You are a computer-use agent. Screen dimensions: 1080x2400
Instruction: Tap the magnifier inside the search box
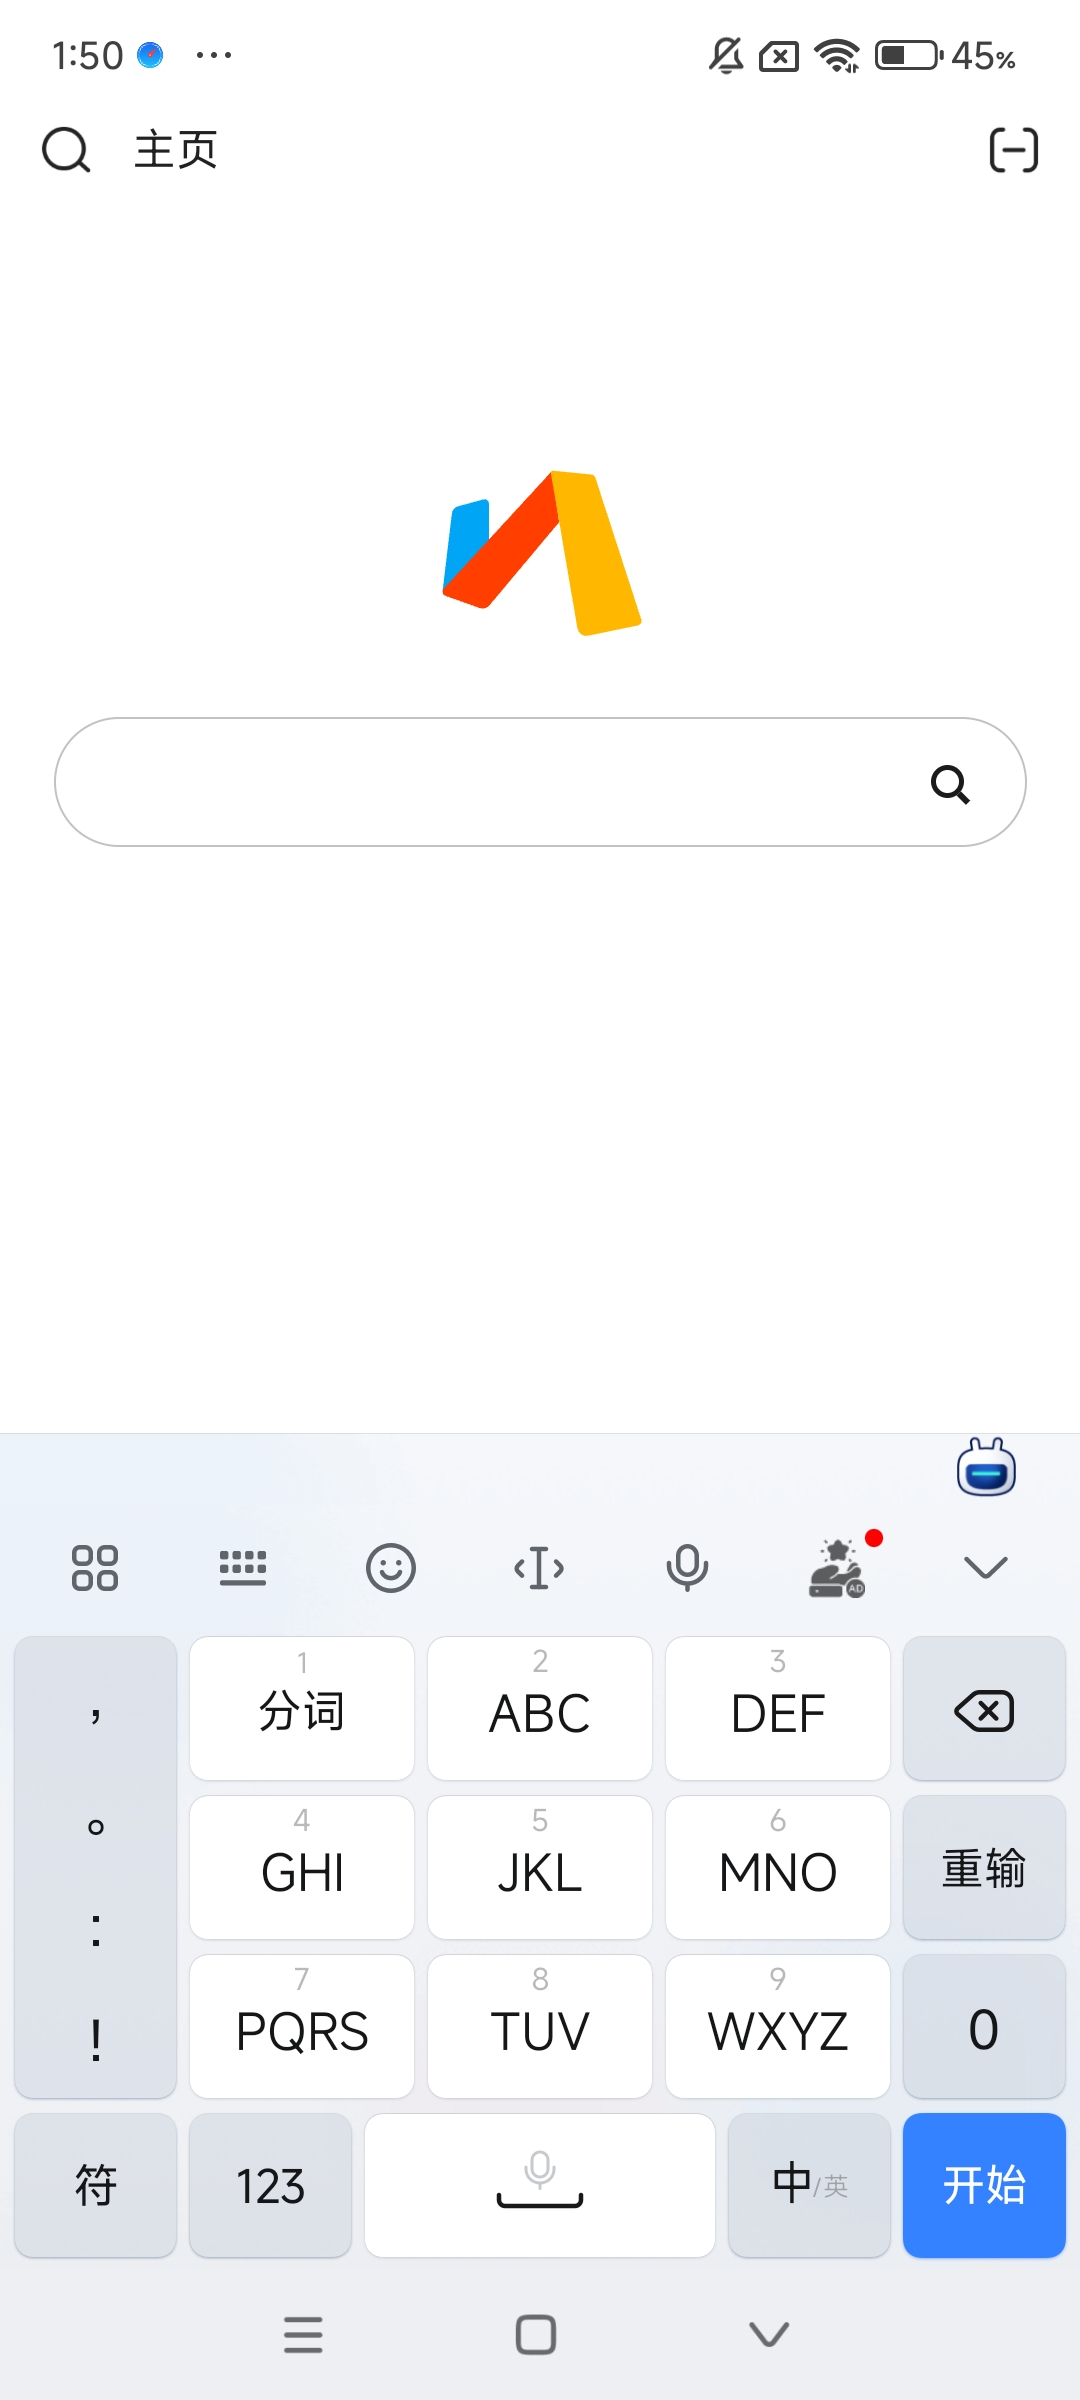pyautogui.click(x=950, y=784)
